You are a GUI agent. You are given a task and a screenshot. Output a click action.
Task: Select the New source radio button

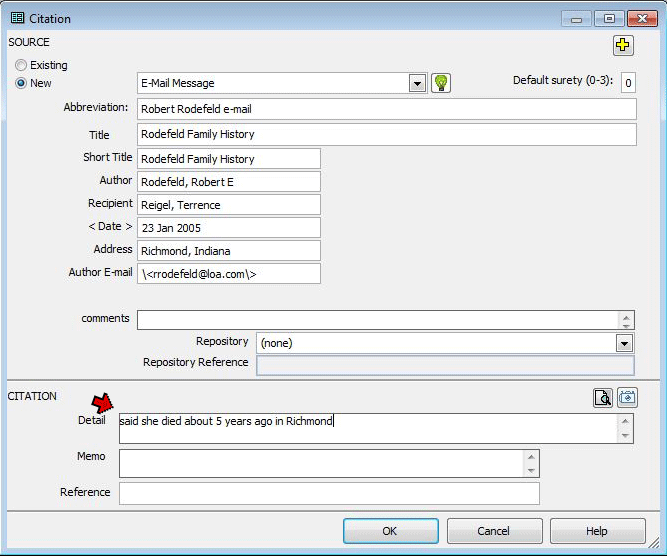(x=21, y=83)
